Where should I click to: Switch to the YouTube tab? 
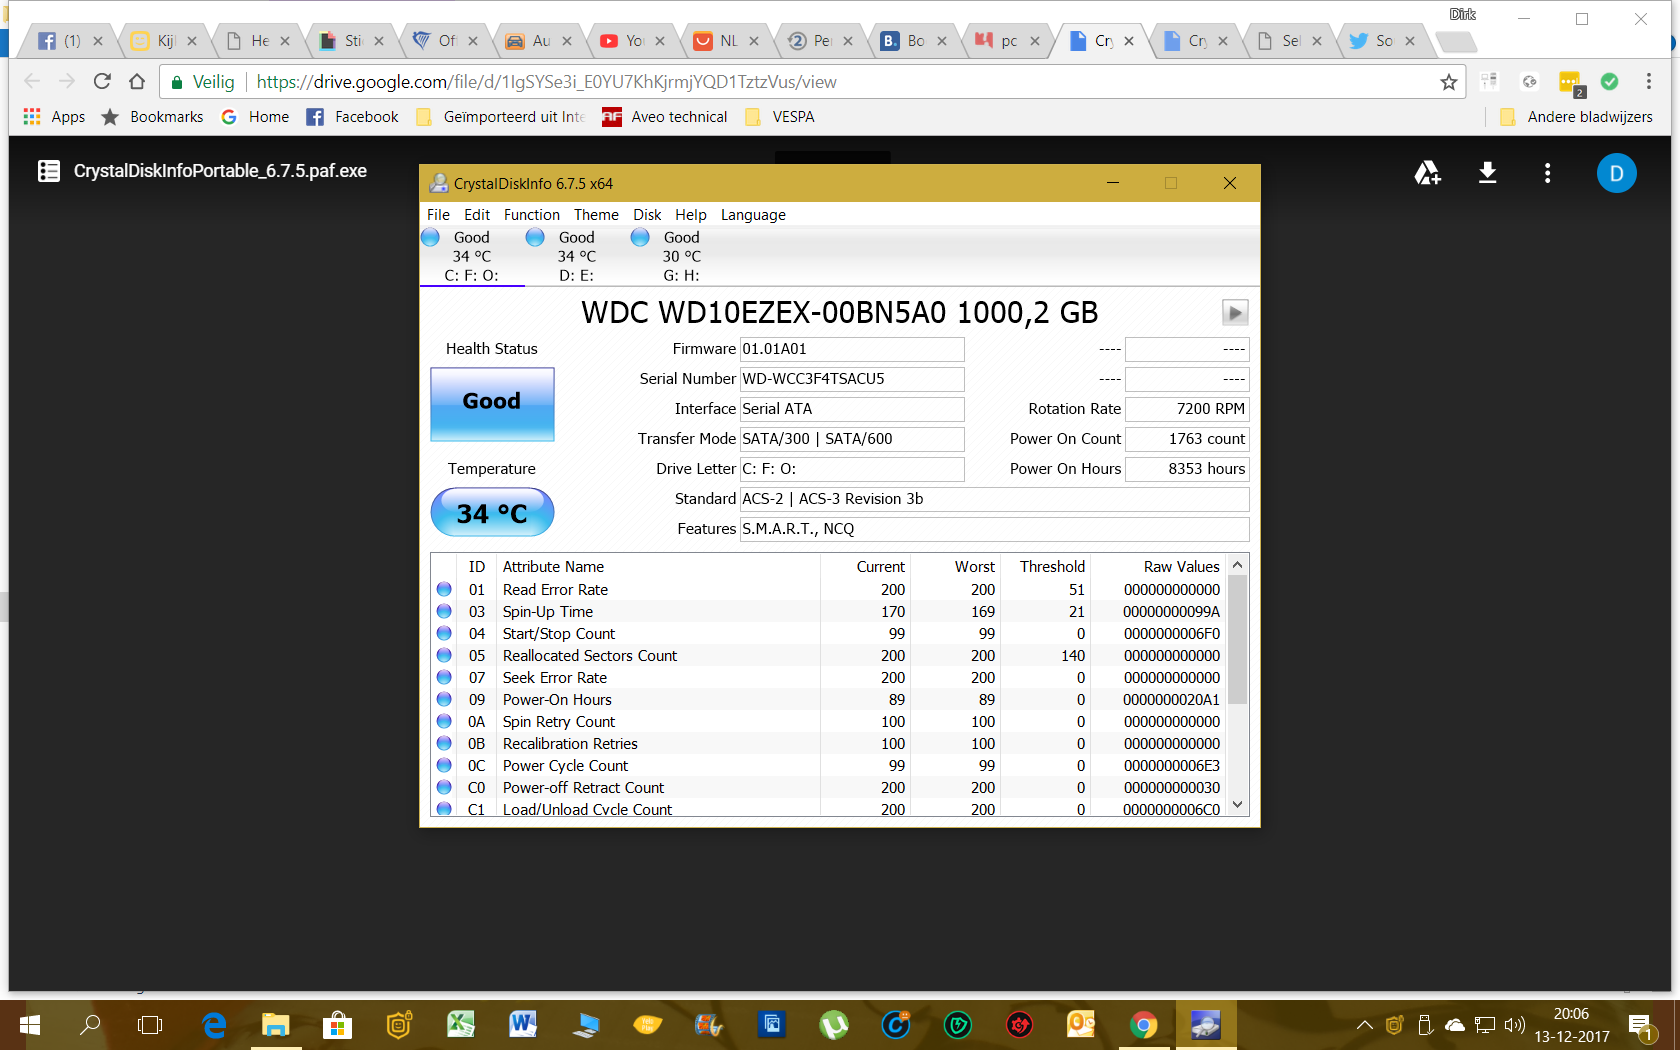click(623, 41)
